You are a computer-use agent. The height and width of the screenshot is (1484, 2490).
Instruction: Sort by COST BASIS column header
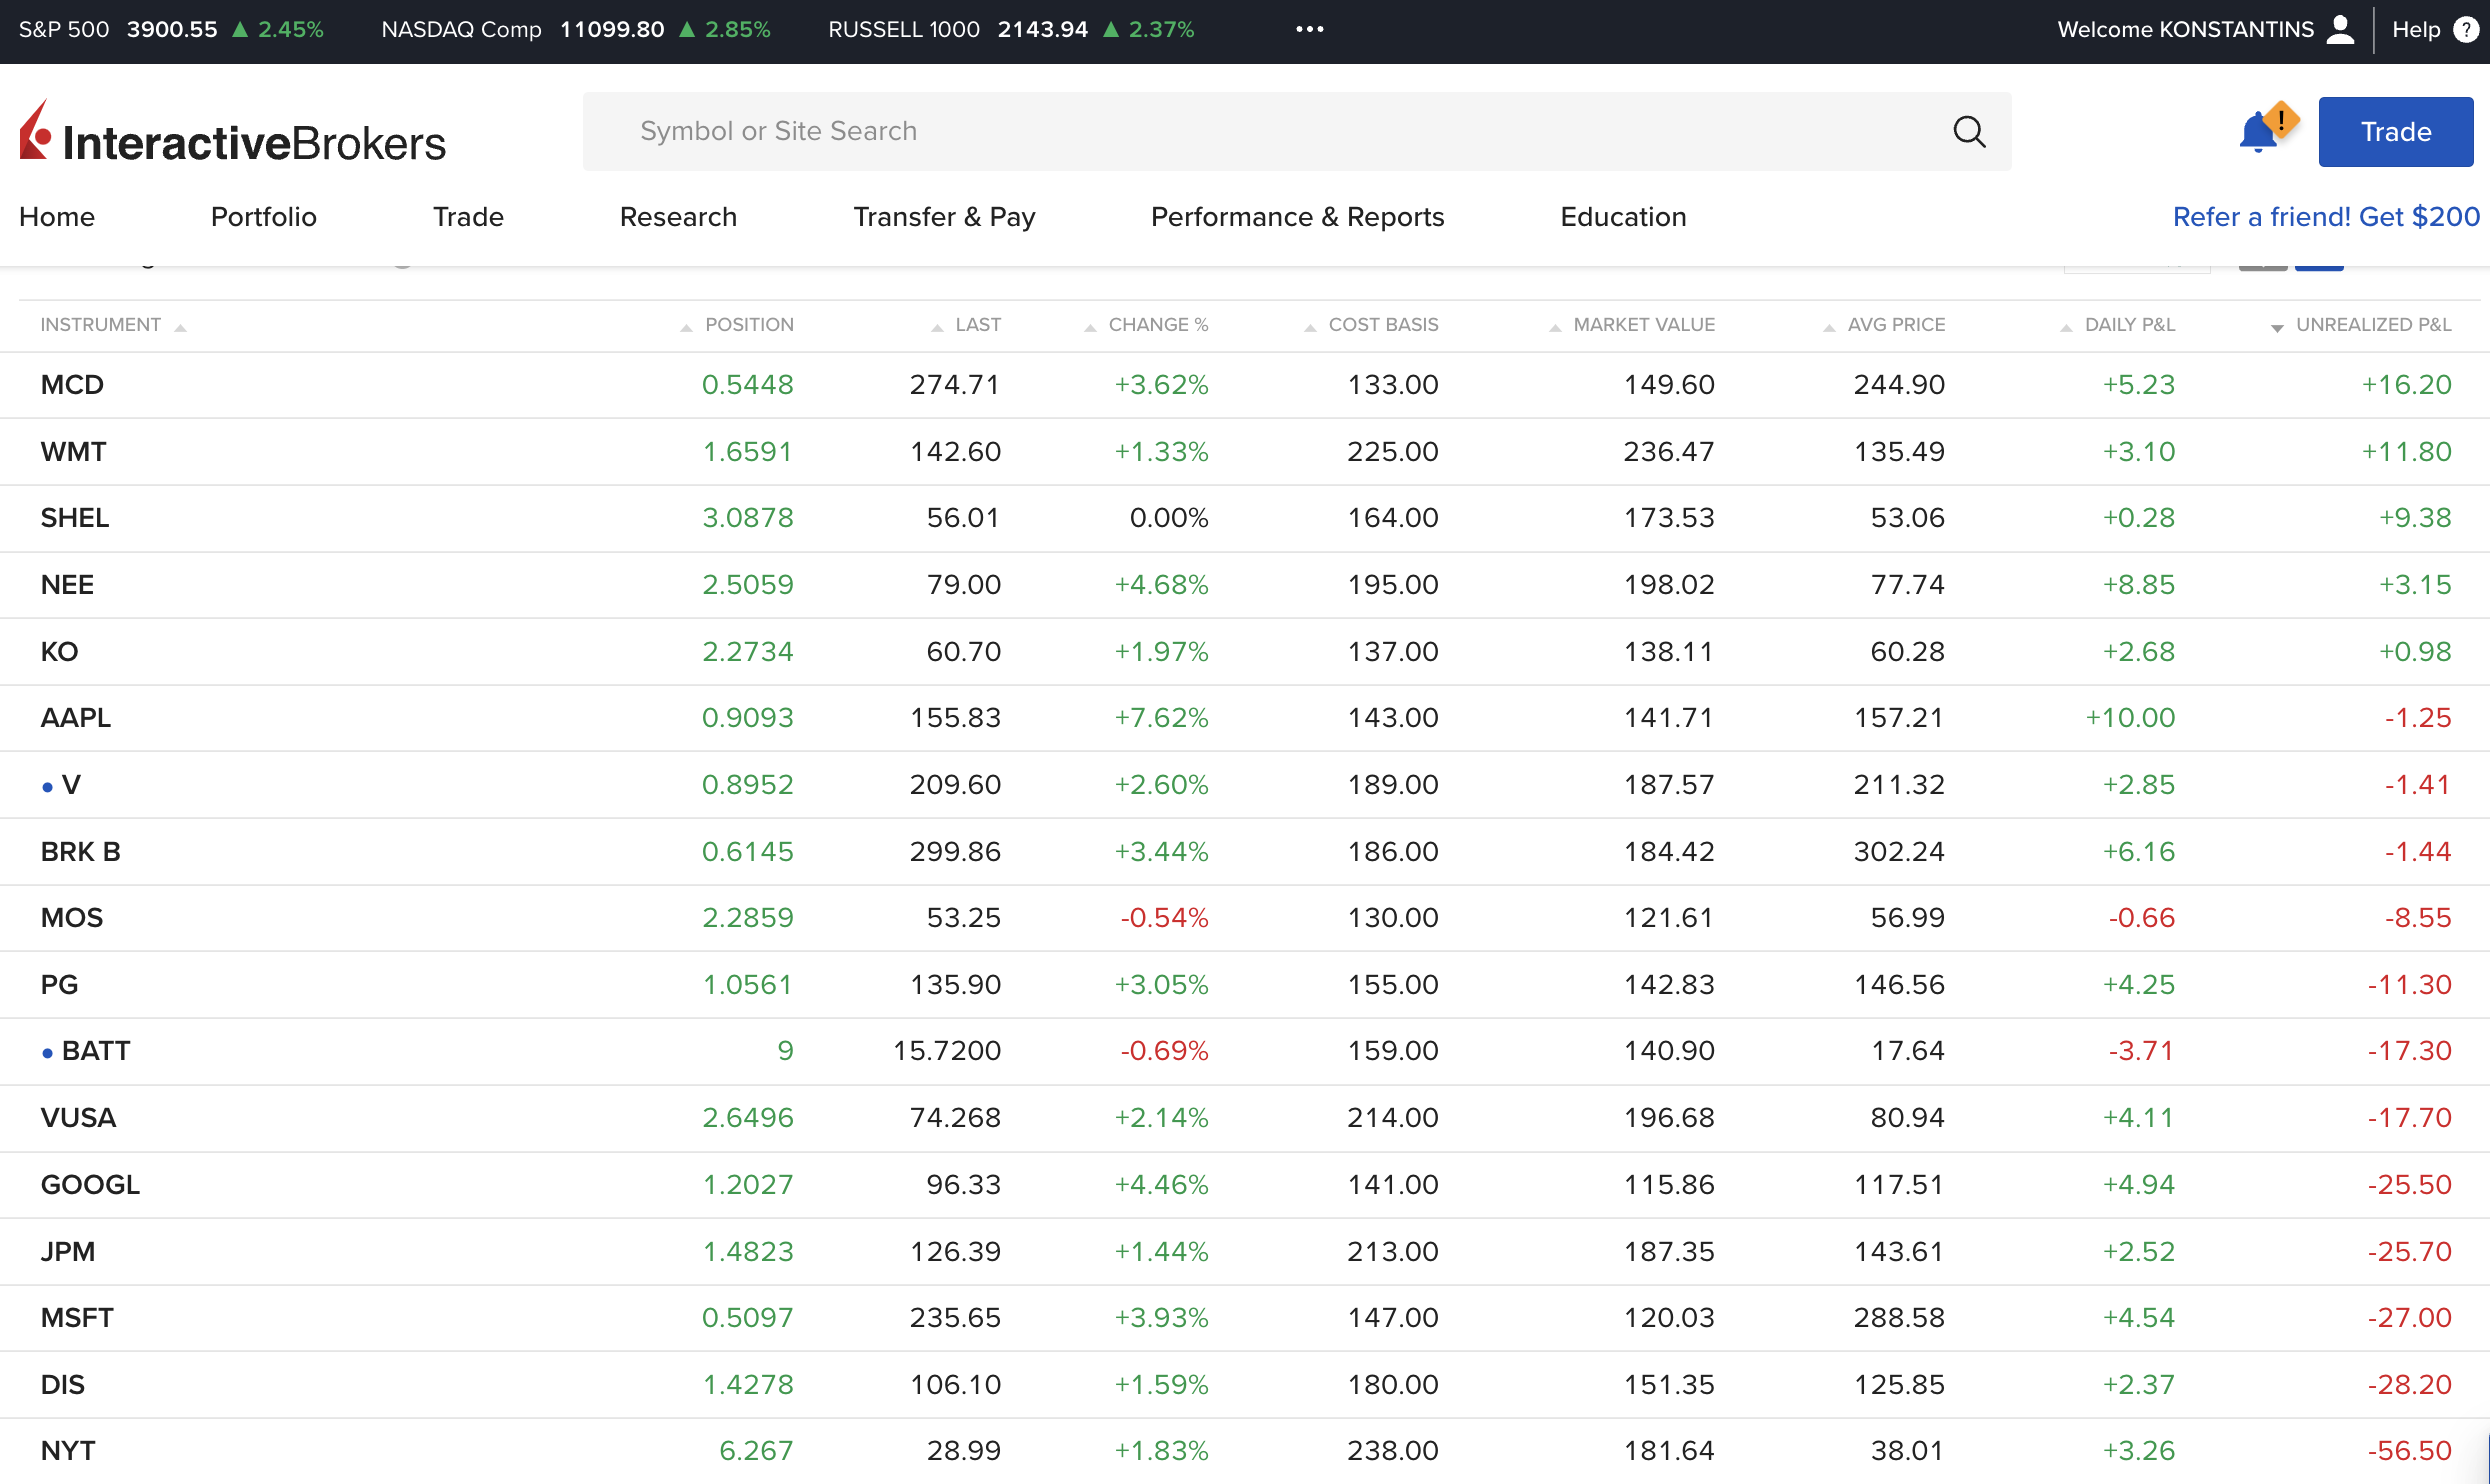[1383, 325]
